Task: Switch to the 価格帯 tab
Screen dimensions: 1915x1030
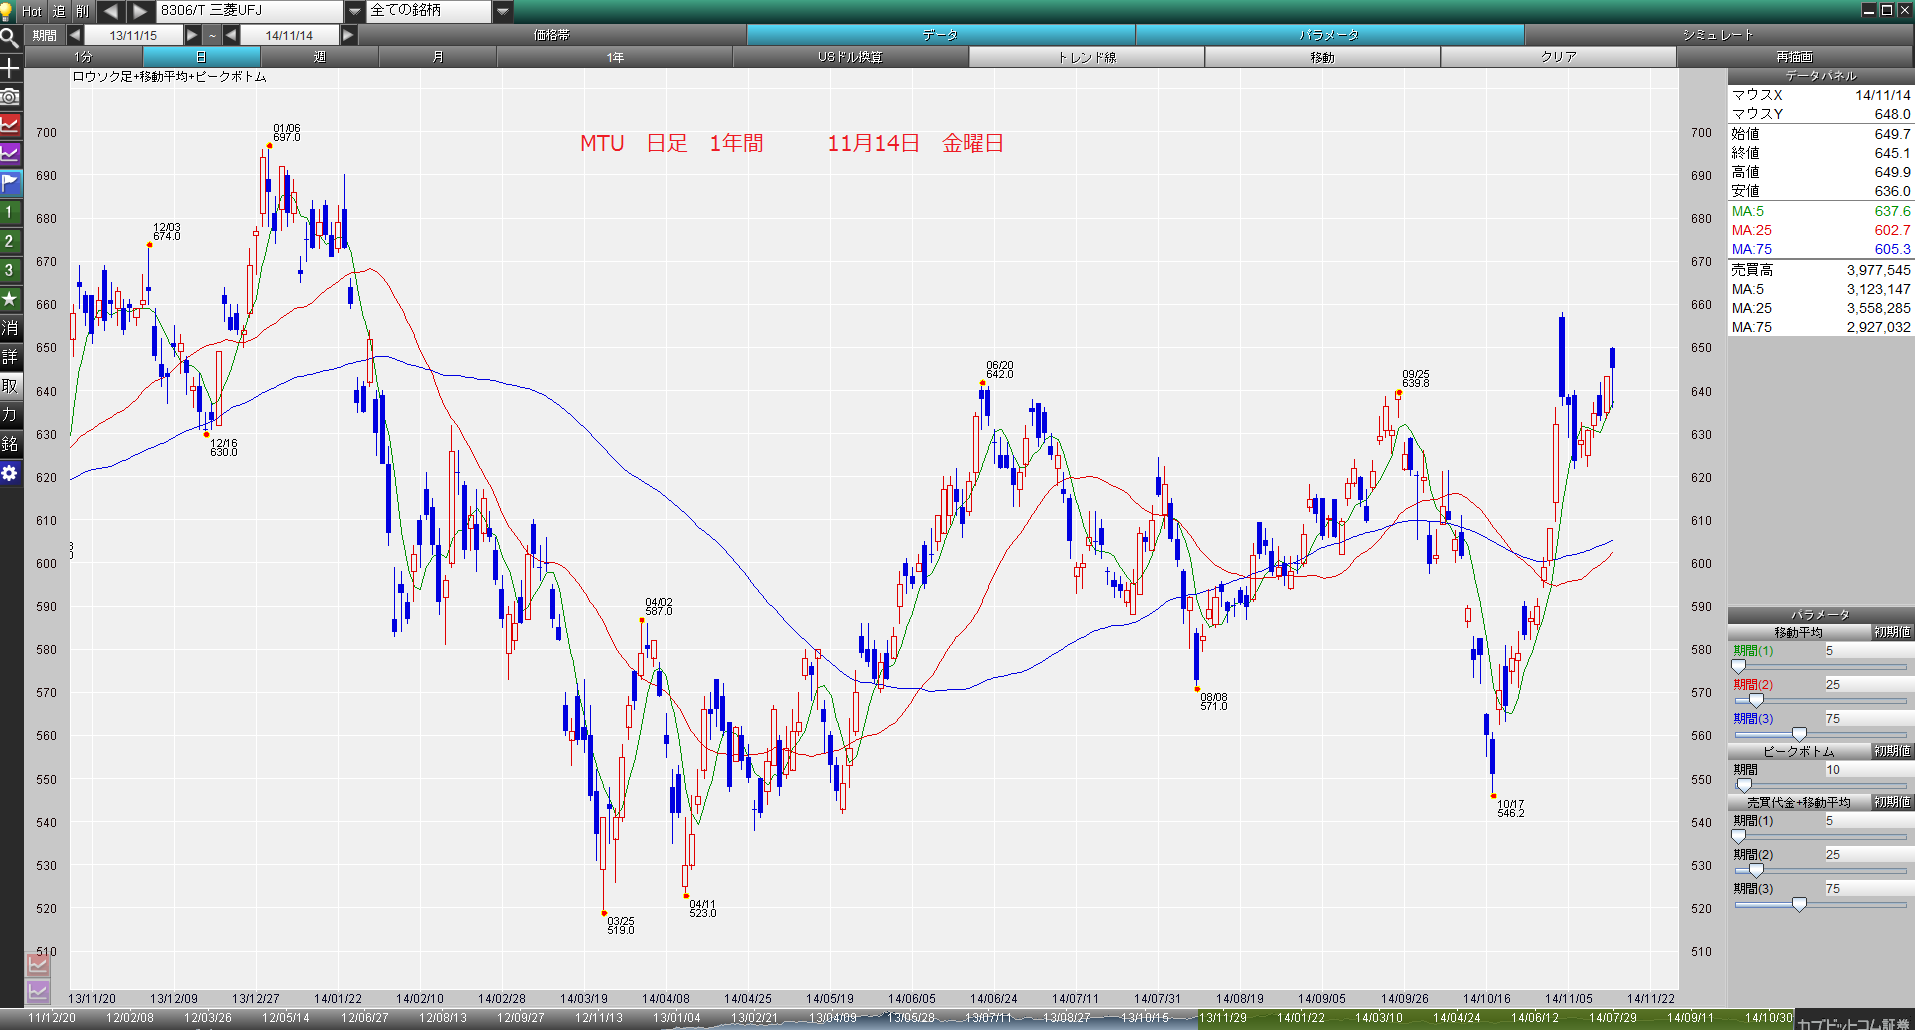Action: tap(552, 35)
